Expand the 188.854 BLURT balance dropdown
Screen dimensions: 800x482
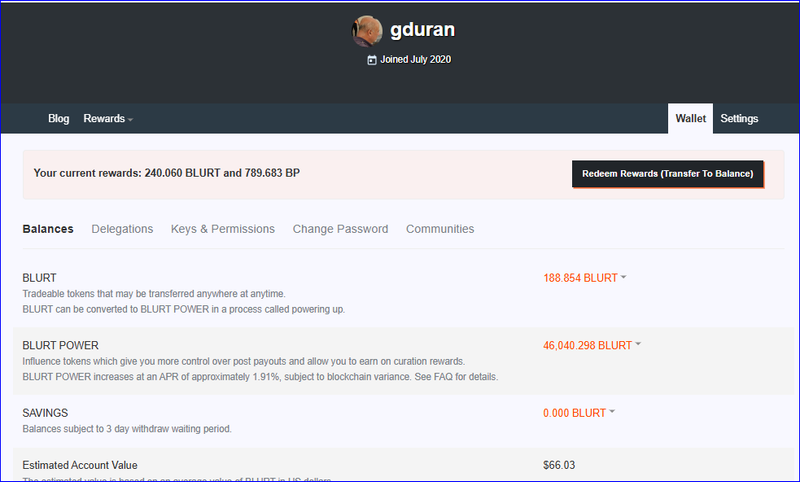point(581,278)
